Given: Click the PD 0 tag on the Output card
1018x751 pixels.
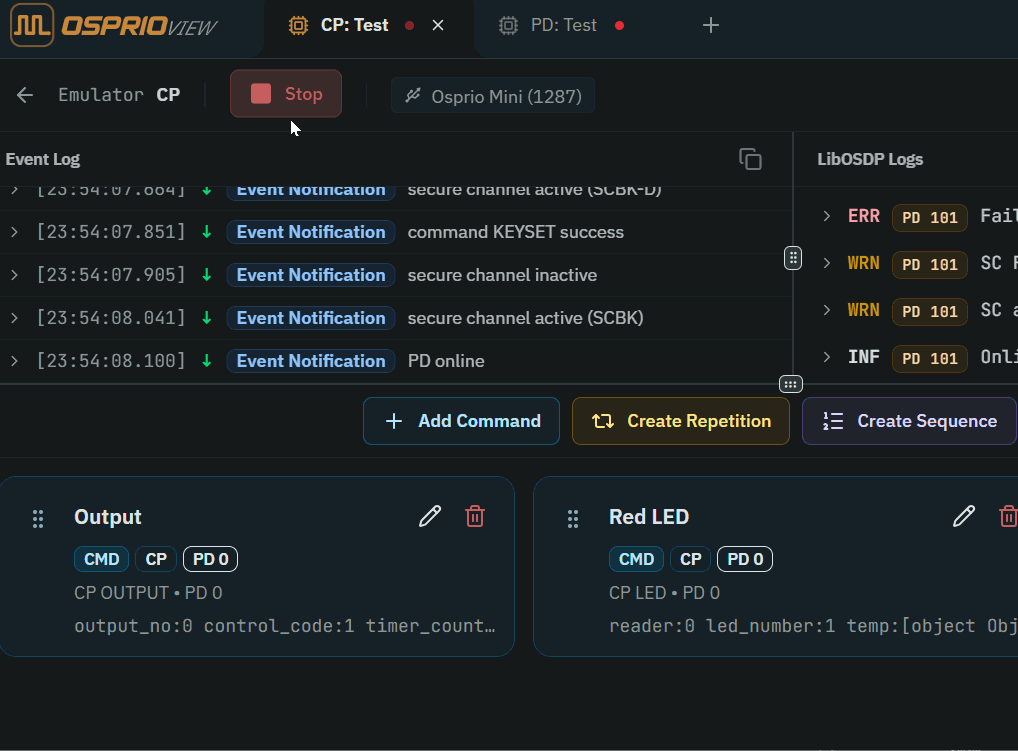Looking at the screenshot, I should pyautogui.click(x=210, y=559).
